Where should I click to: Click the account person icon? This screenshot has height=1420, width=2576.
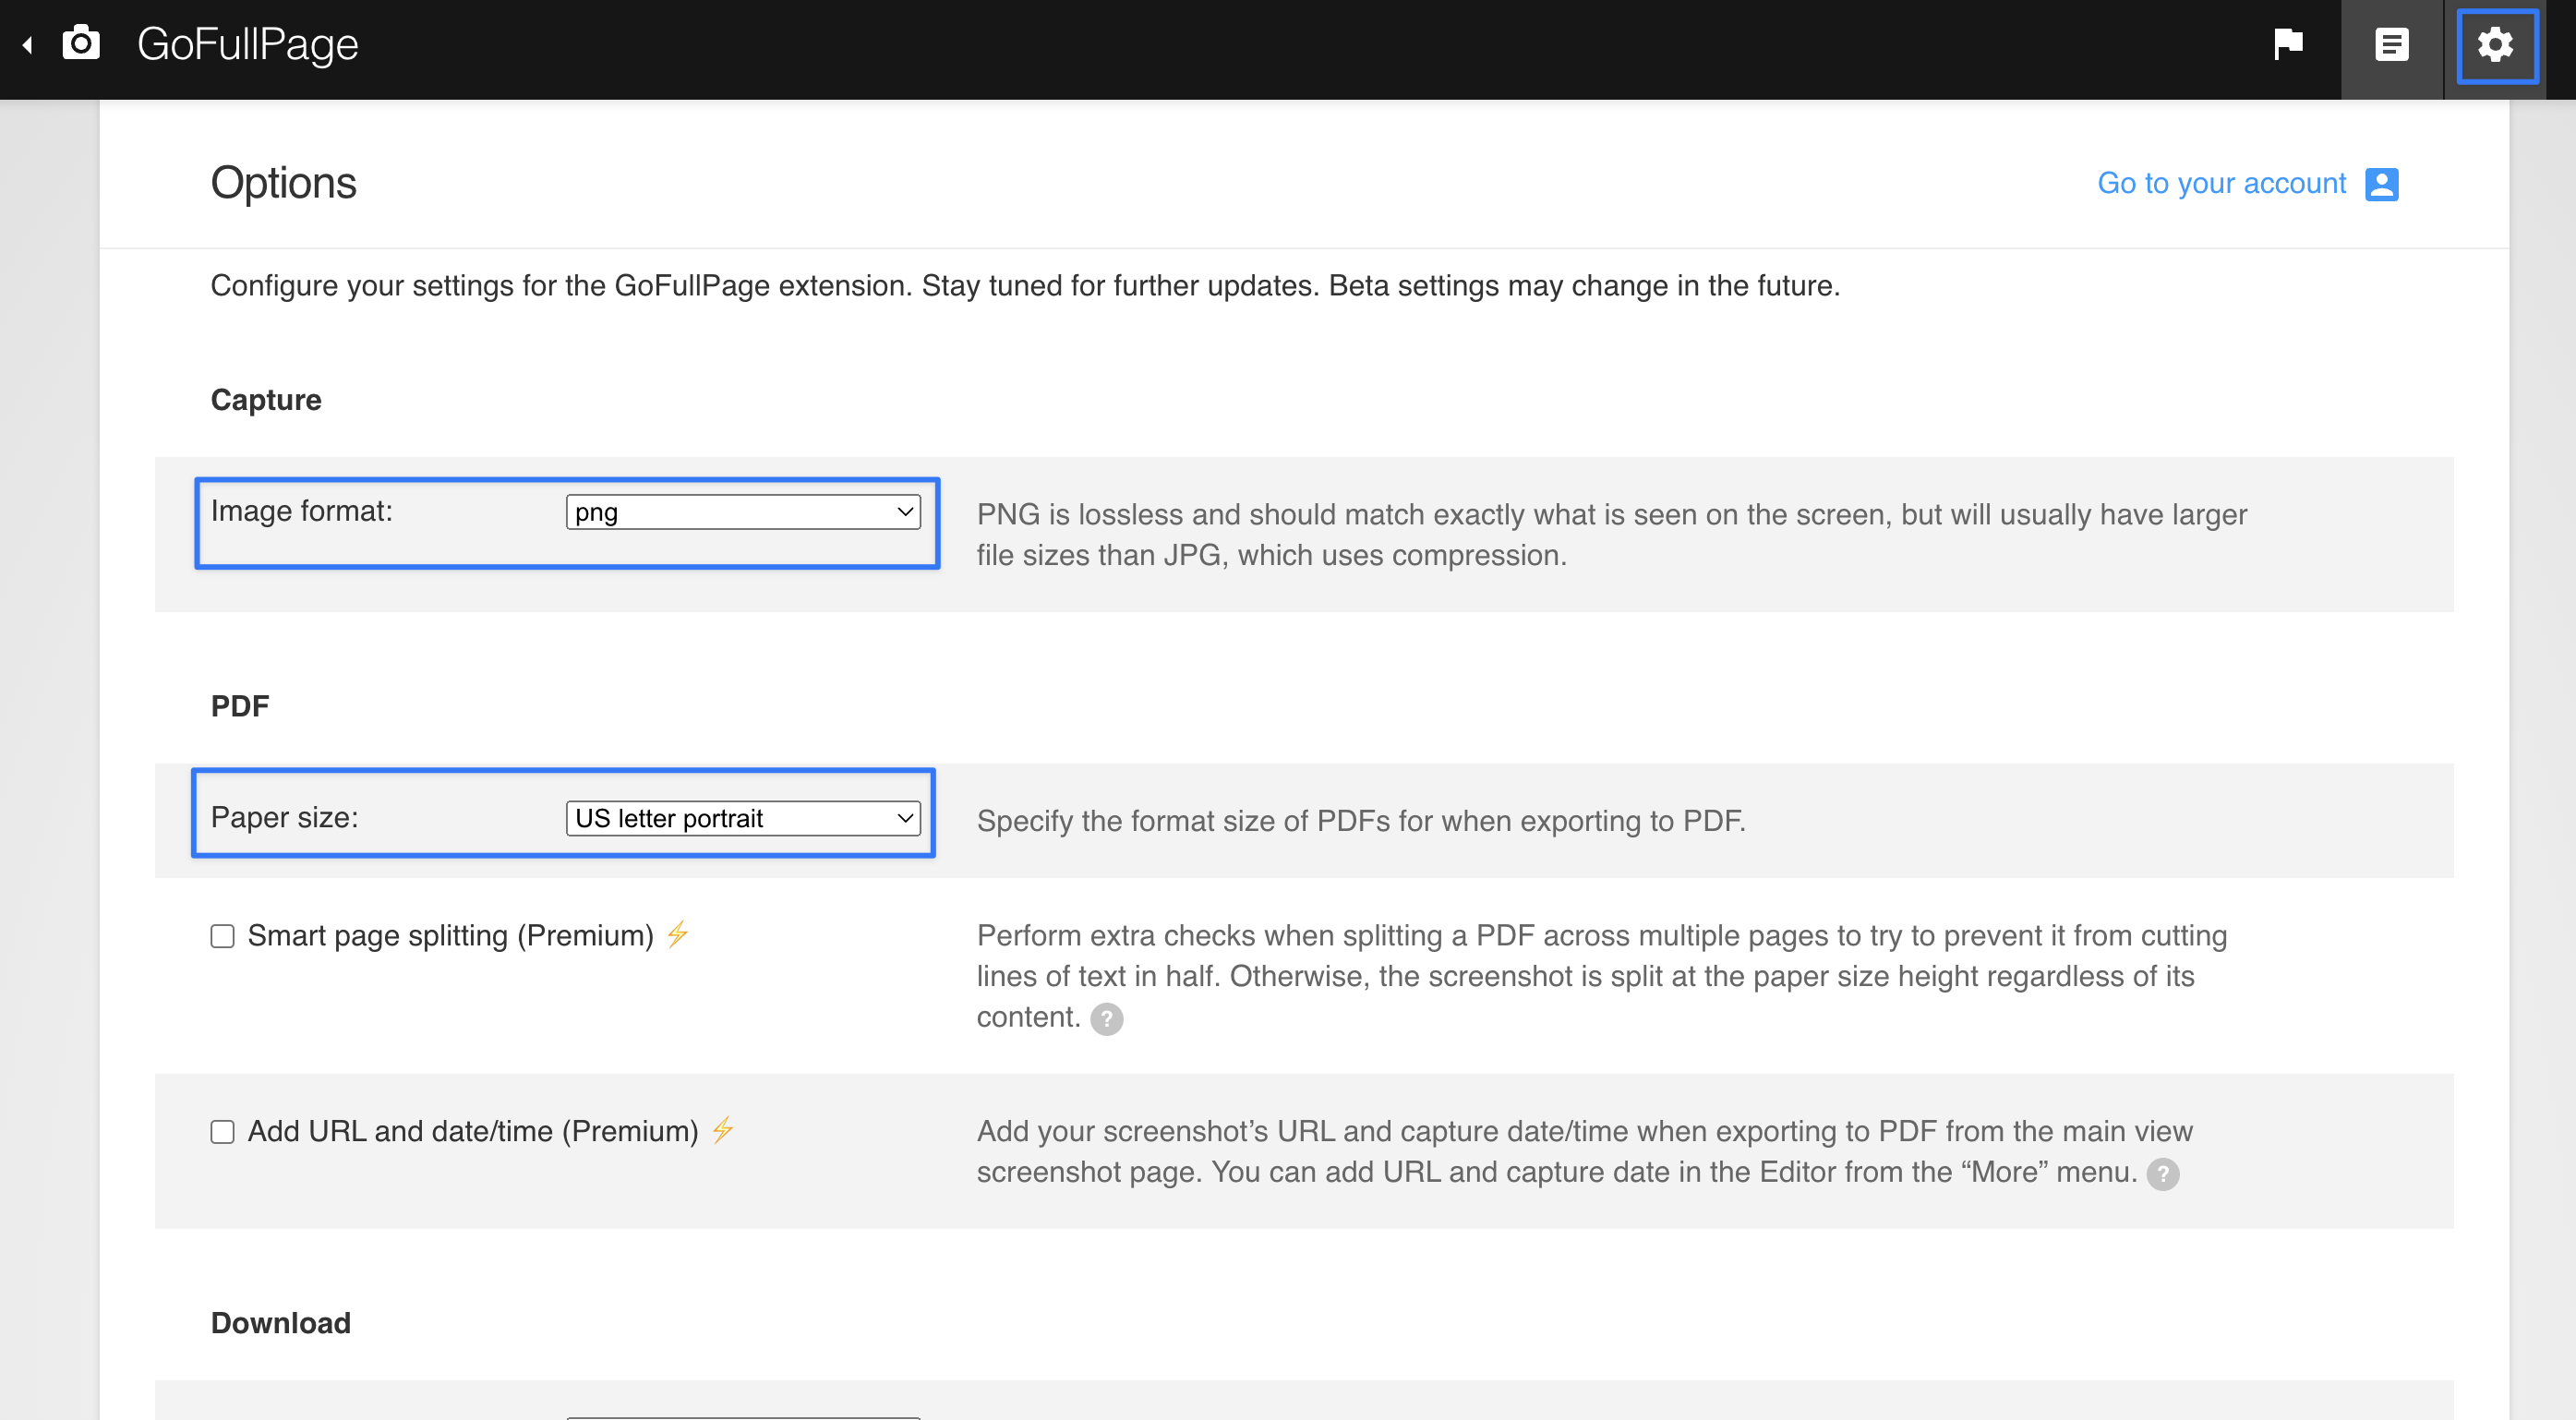click(x=2381, y=184)
